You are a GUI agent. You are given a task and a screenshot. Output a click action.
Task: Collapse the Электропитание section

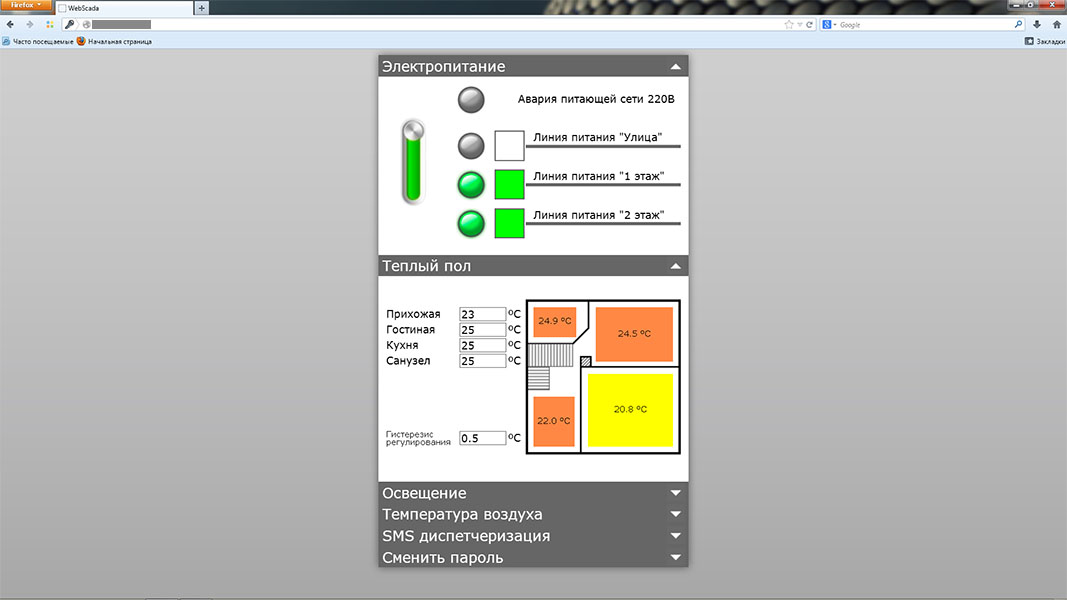tap(676, 67)
